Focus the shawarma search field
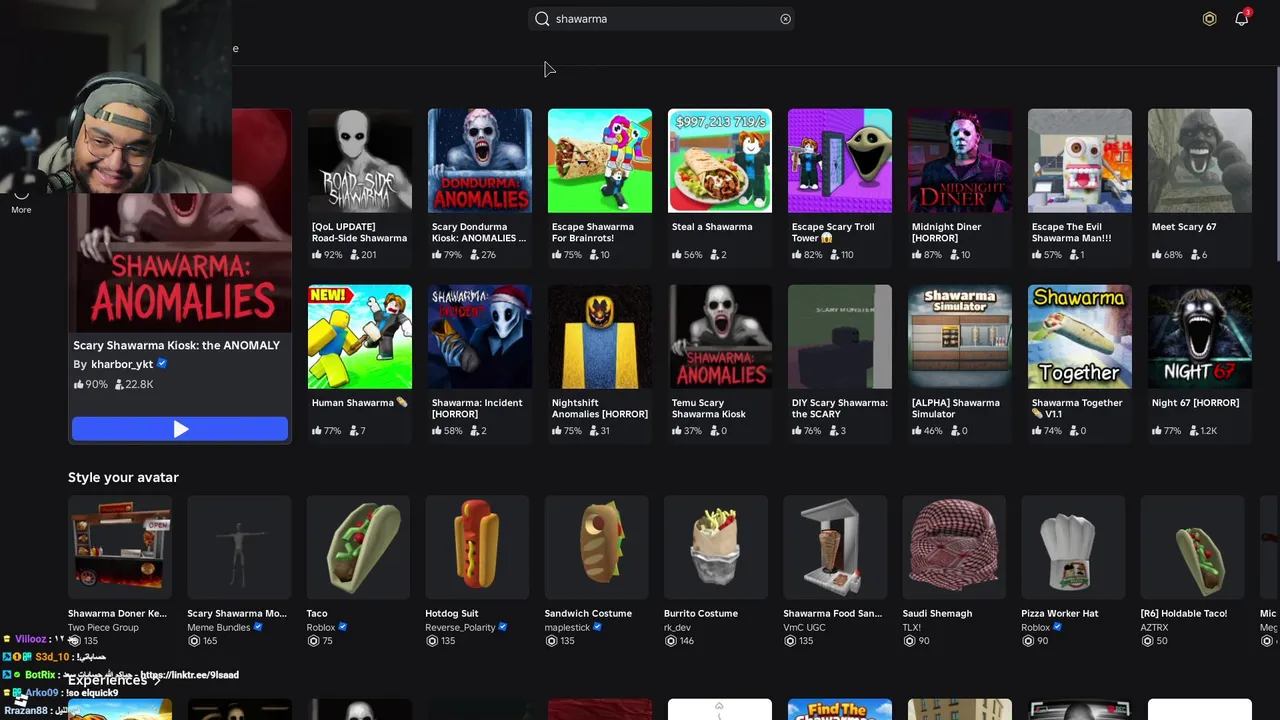 [661, 19]
